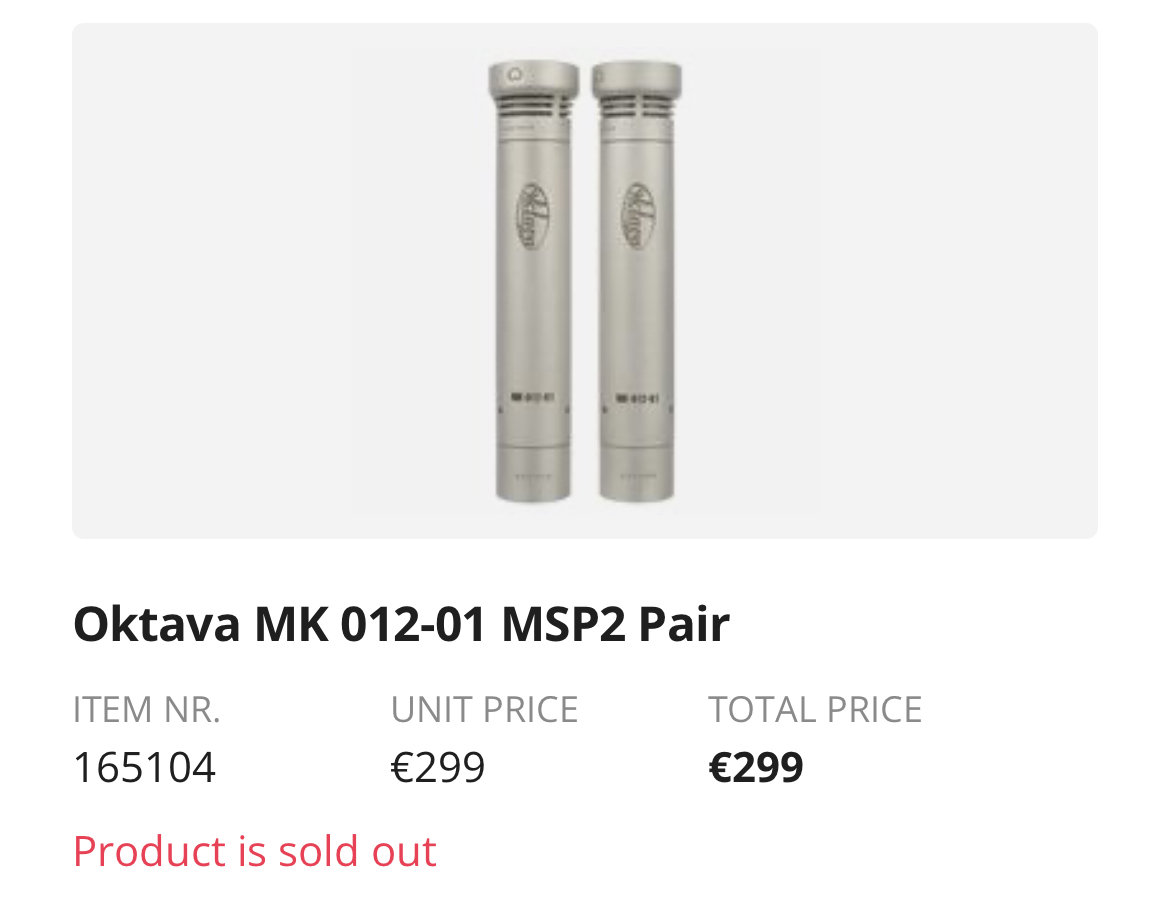Click the circular emblem atop left microphone

[x=515, y=75]
